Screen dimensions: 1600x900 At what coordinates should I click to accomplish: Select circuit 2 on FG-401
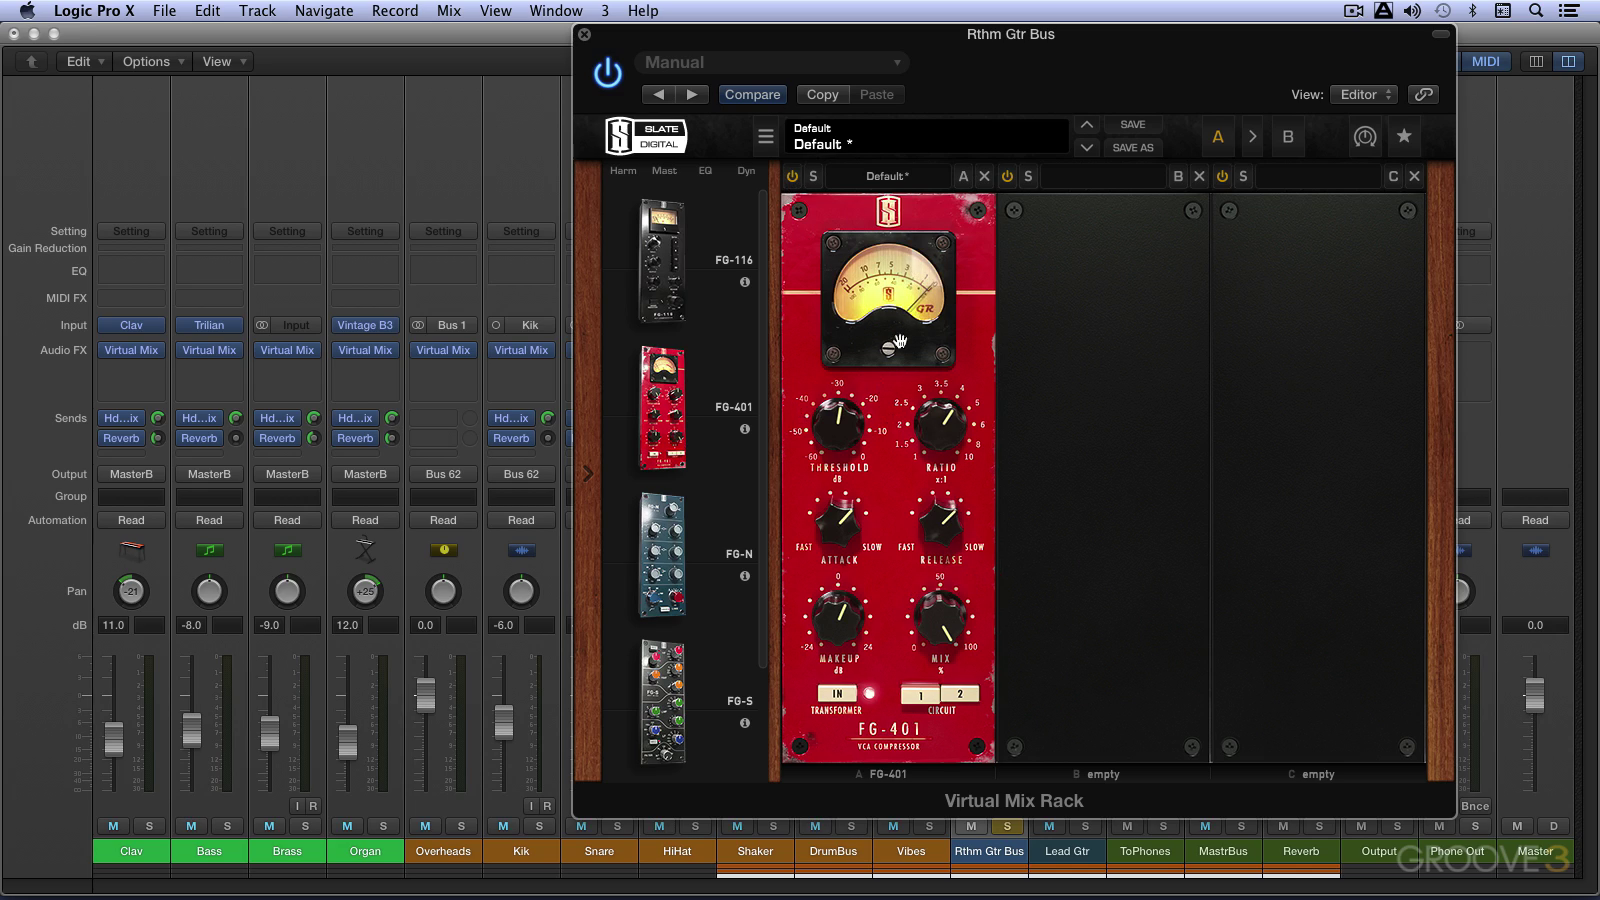coord(960,694)
